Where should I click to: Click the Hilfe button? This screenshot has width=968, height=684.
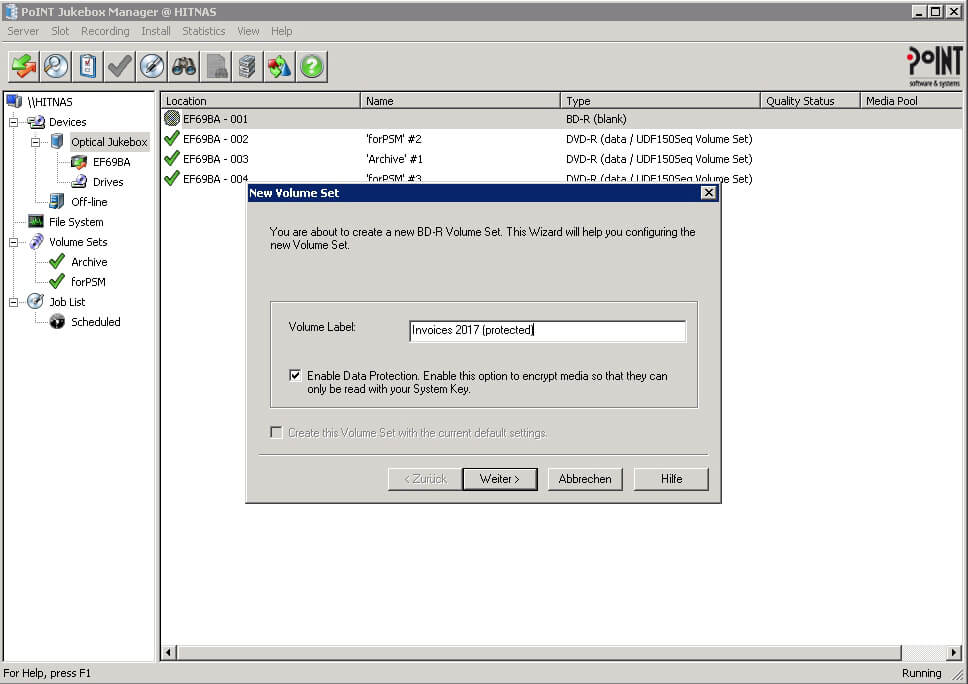pos(671,479)
